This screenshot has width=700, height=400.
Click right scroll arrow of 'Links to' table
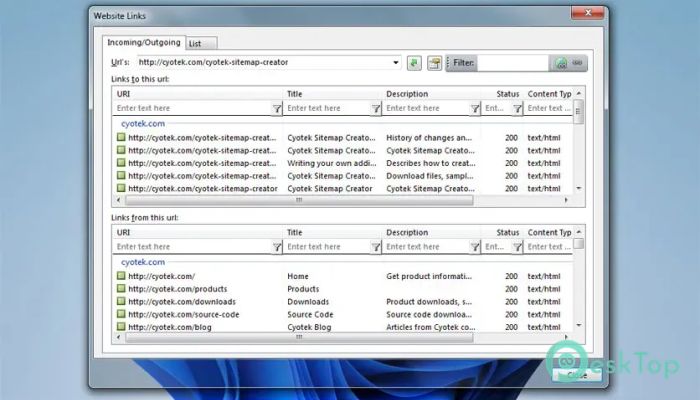tap(567, 200)
